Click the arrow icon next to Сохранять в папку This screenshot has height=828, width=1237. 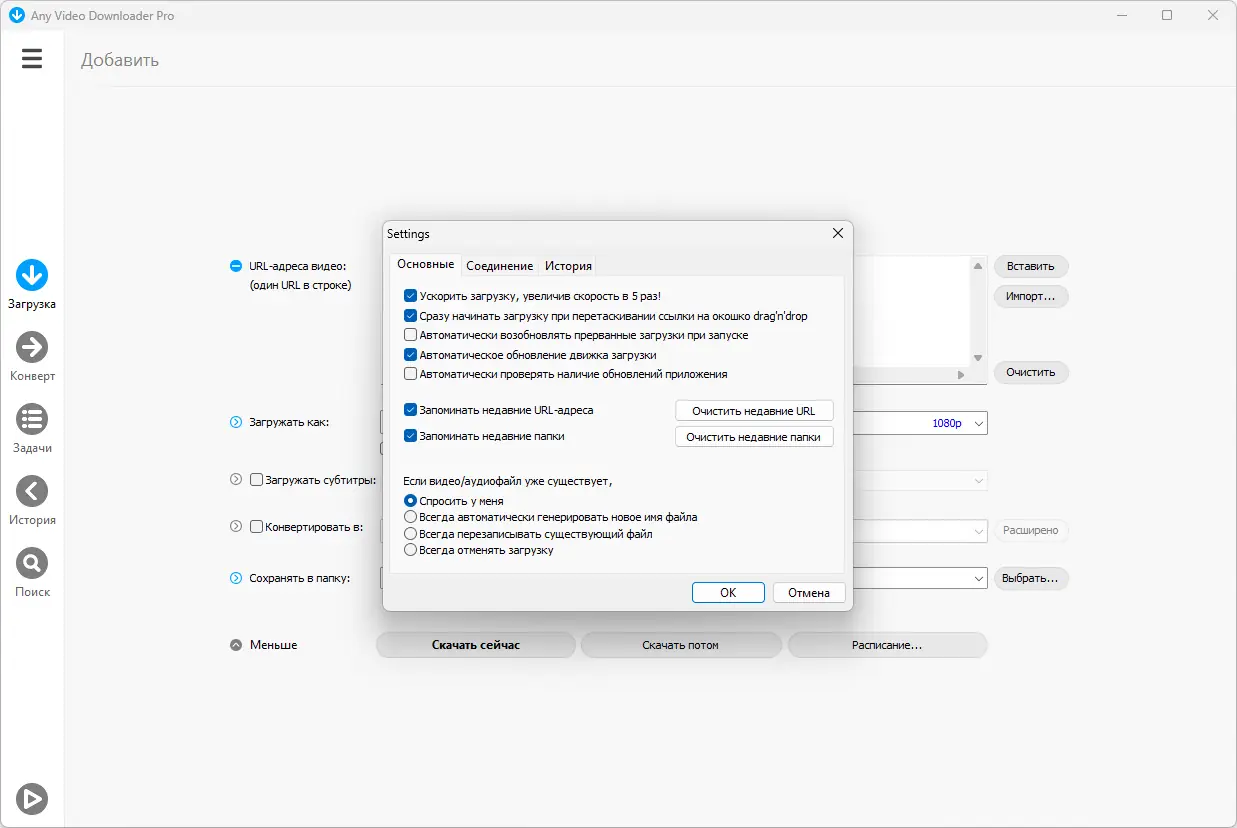tap(236, 578)
